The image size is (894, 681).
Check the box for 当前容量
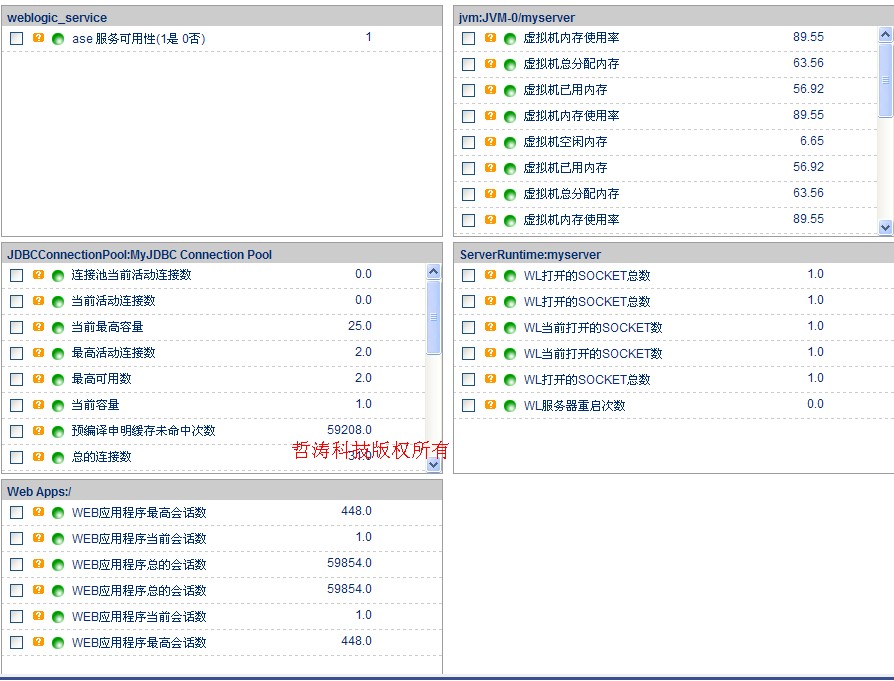tap(17, 405)
